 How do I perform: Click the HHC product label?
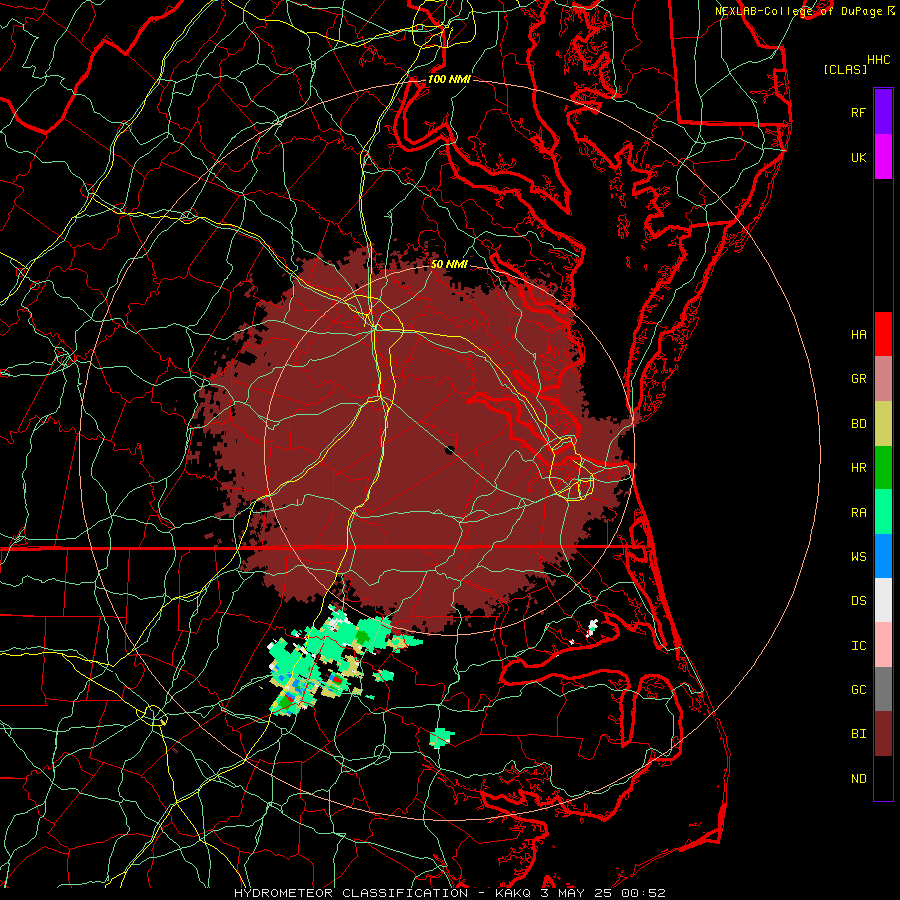[878, 60]
